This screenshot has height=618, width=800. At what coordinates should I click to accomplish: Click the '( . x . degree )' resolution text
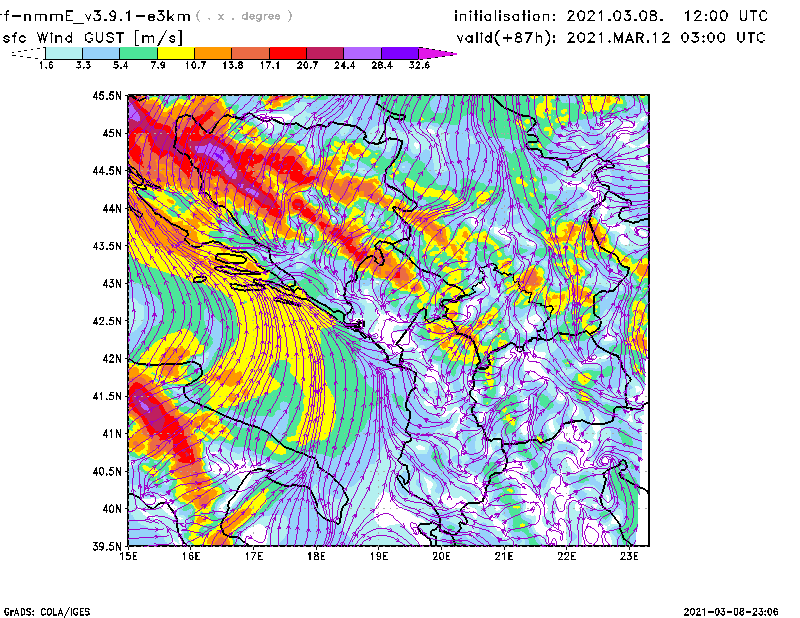pyautogui.click(x=244, y=16)
